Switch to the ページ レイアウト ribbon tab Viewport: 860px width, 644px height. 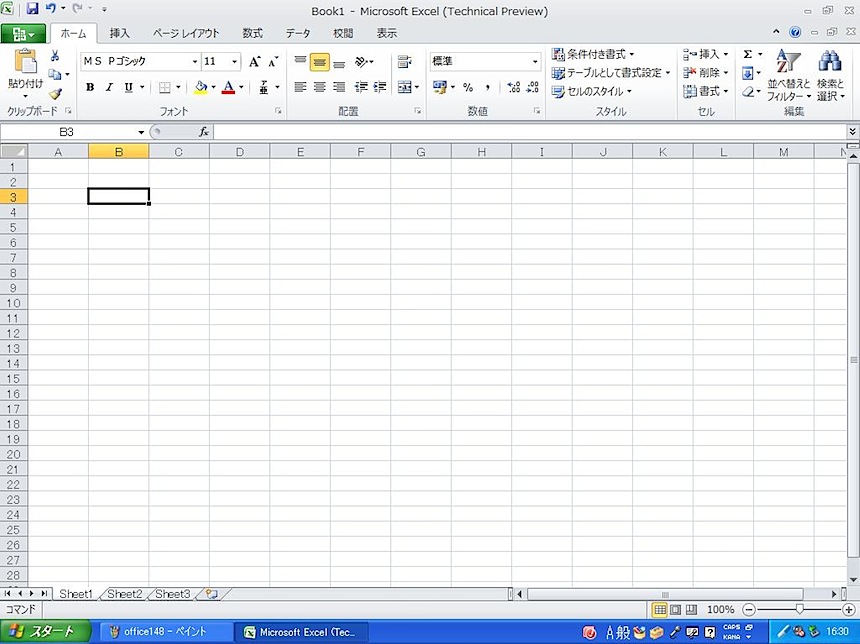(x=186, y=33)
